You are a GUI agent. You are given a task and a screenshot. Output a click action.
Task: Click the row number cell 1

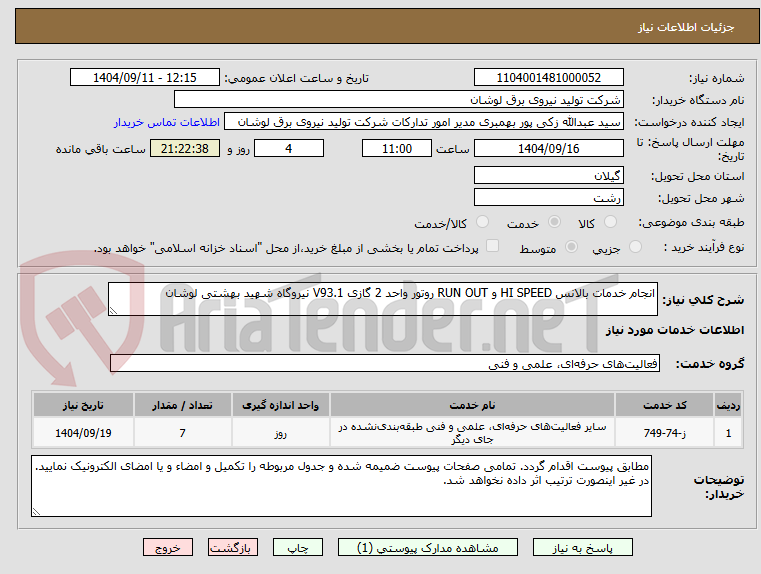coord(728,433)
